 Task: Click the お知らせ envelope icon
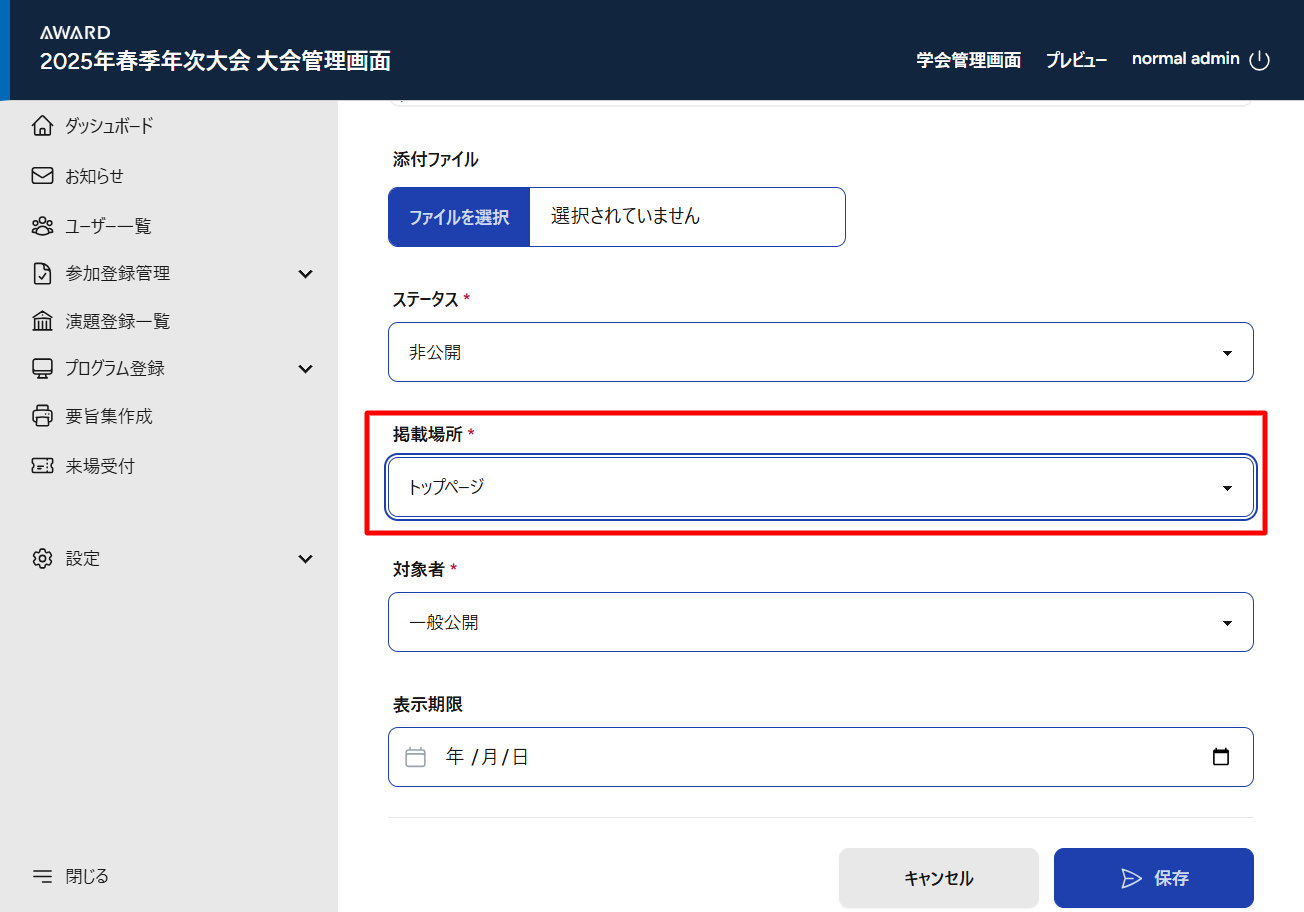click(x=42, y=176)
